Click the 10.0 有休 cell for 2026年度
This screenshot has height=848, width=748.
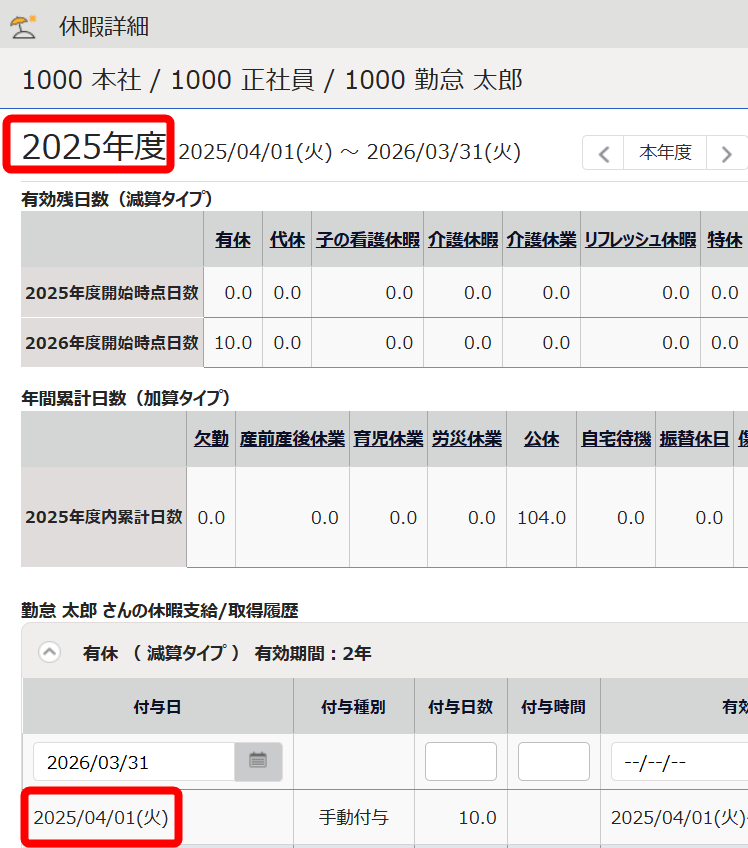tap(233, 343)
